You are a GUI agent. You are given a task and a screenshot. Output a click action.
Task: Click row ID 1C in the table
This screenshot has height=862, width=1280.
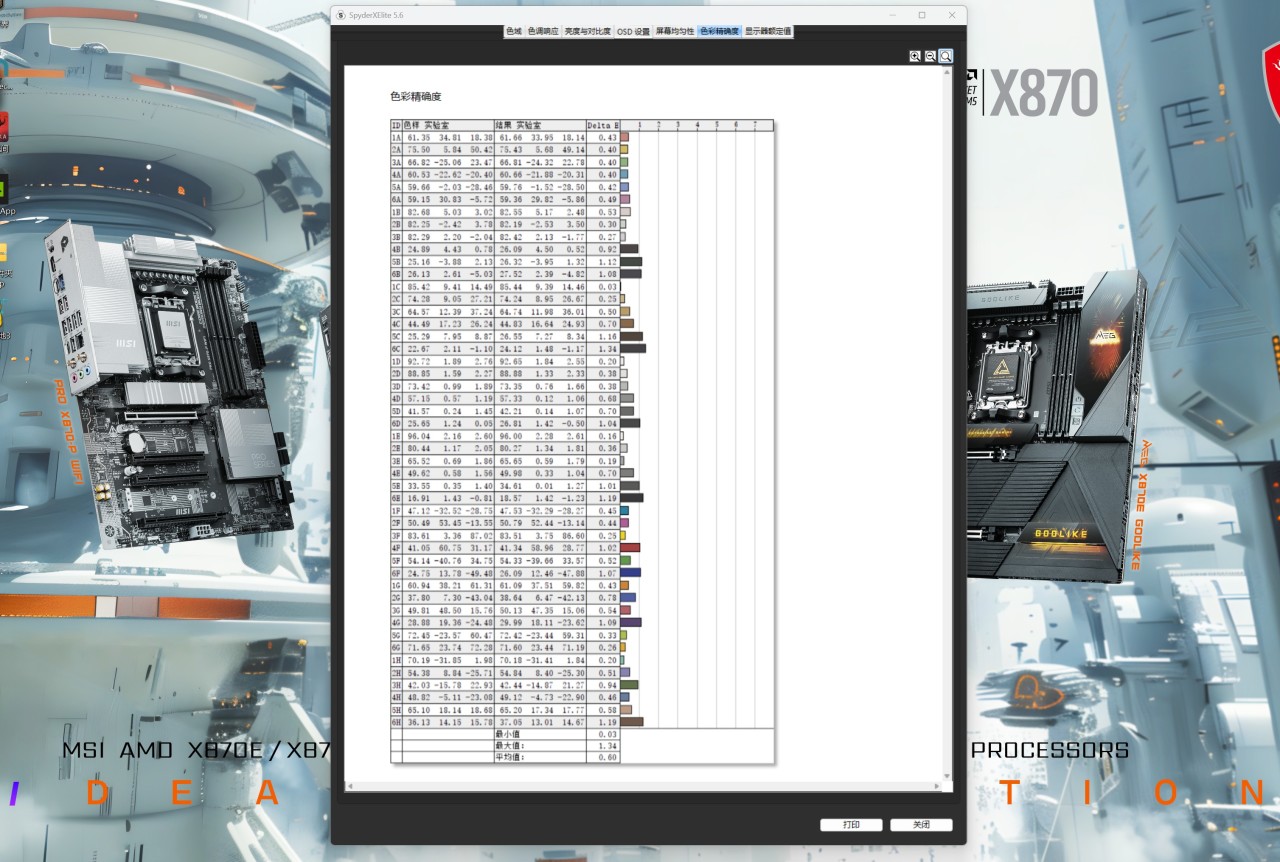(x=396, y=286)
